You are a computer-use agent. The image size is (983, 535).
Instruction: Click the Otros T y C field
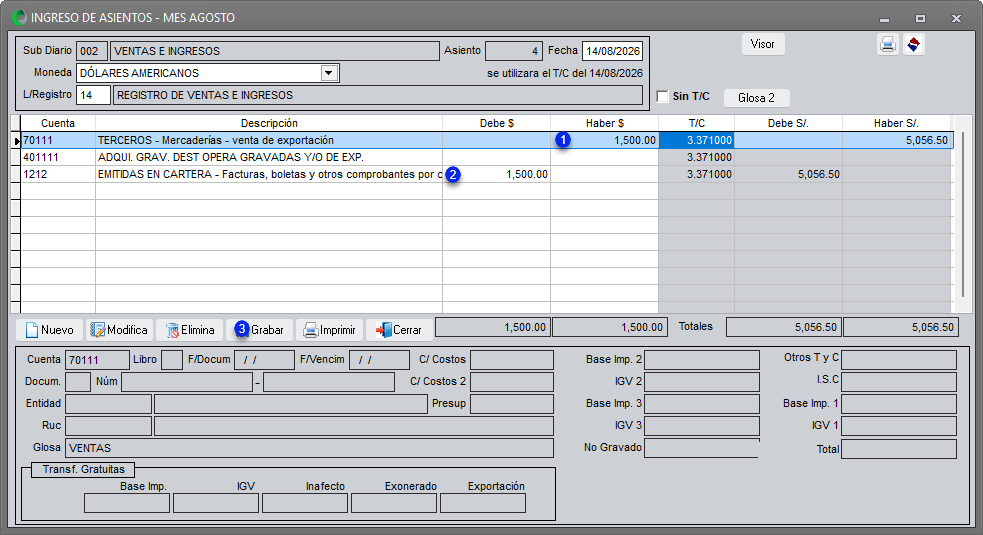click(x=899, y=360)
